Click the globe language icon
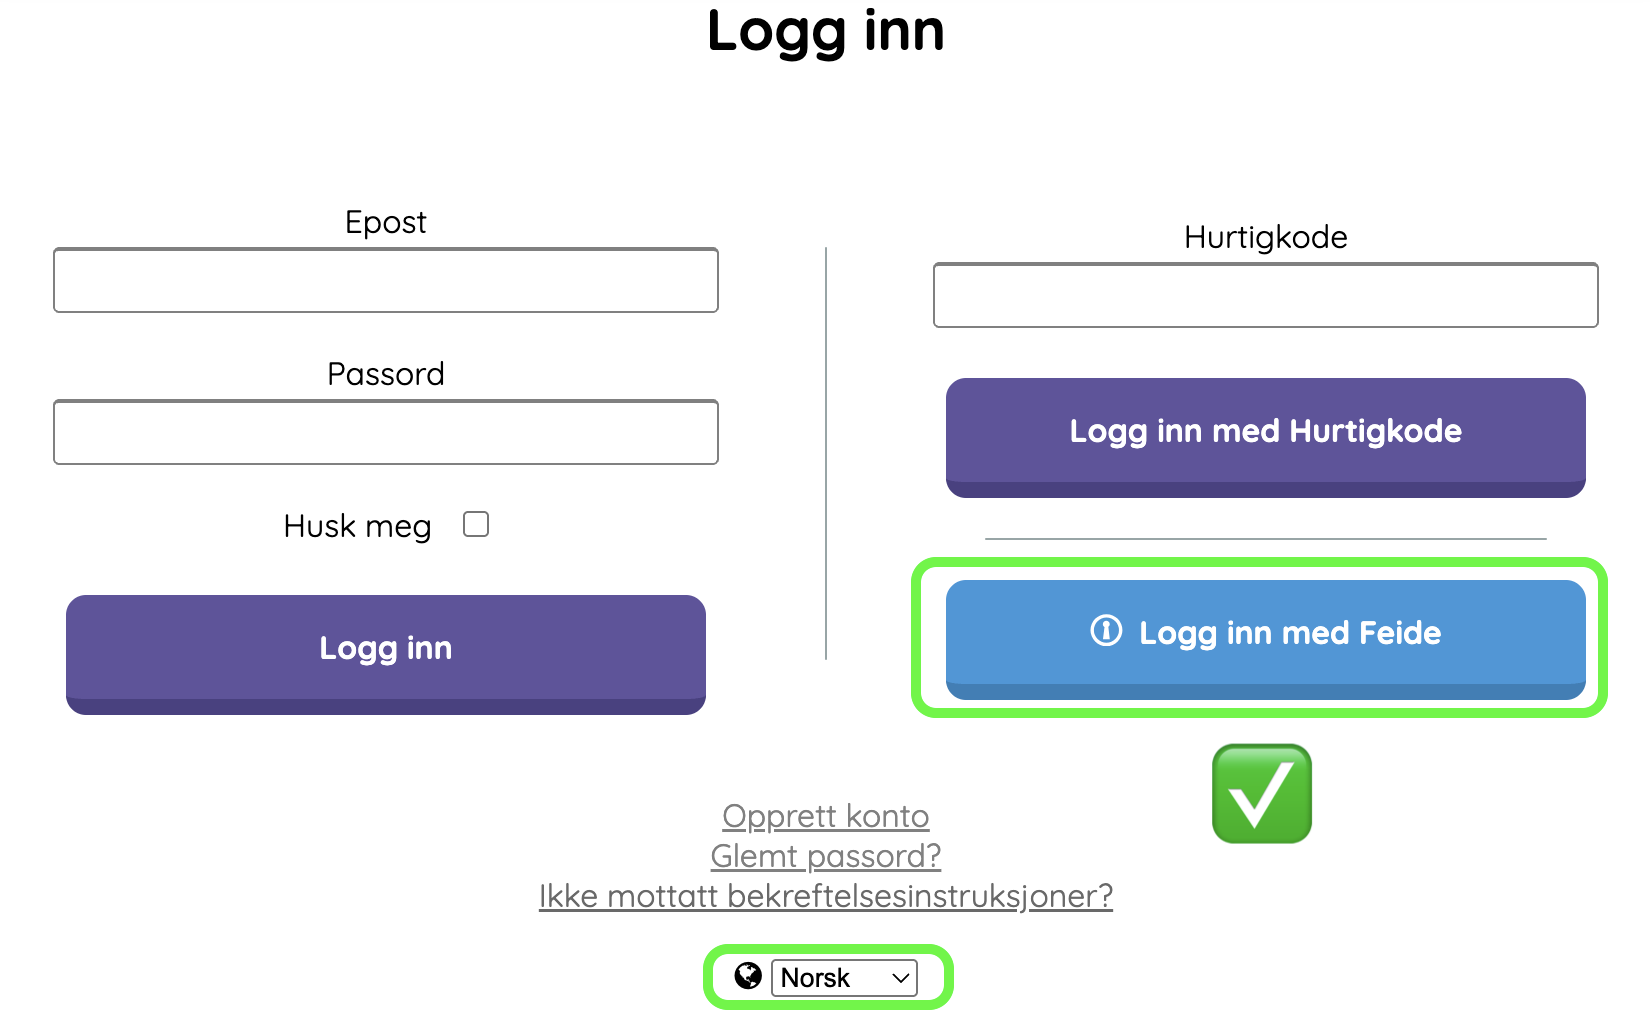The image size is (1650, 1012). [748, 976]
